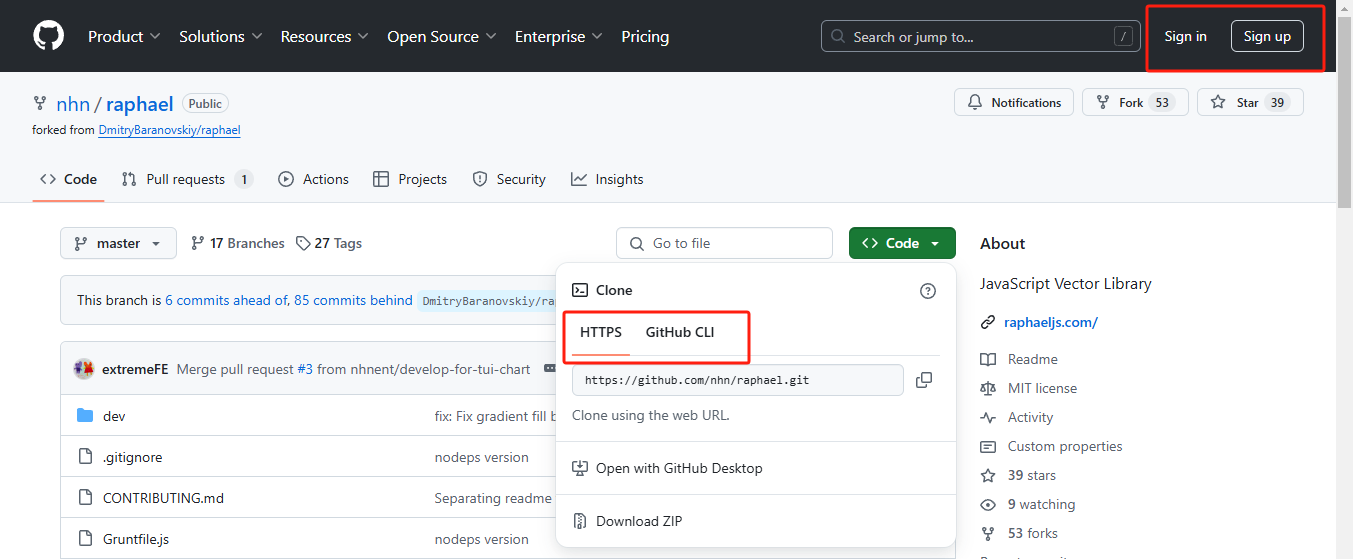The image size is (1353, 559).
Task: Click the extremeFE author name
Action: coord(135,369)
